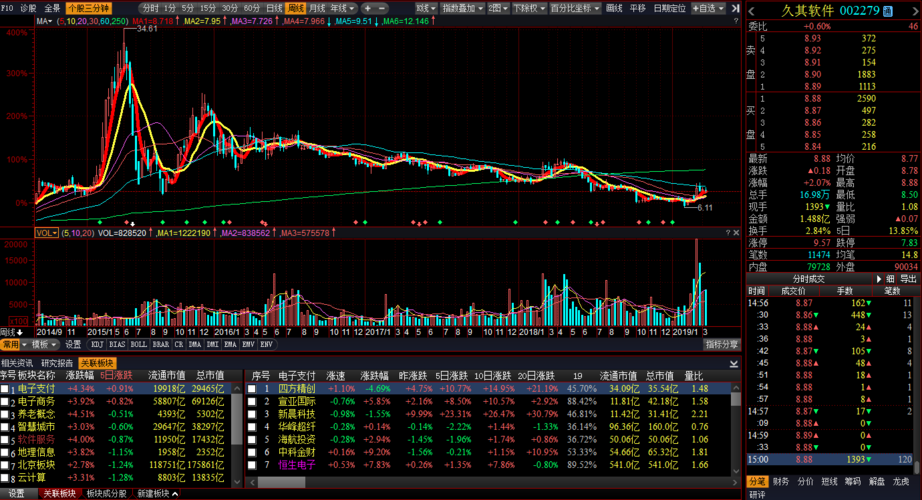
Task: Open the 板块成分股 bottom tab
Action: 106,494
